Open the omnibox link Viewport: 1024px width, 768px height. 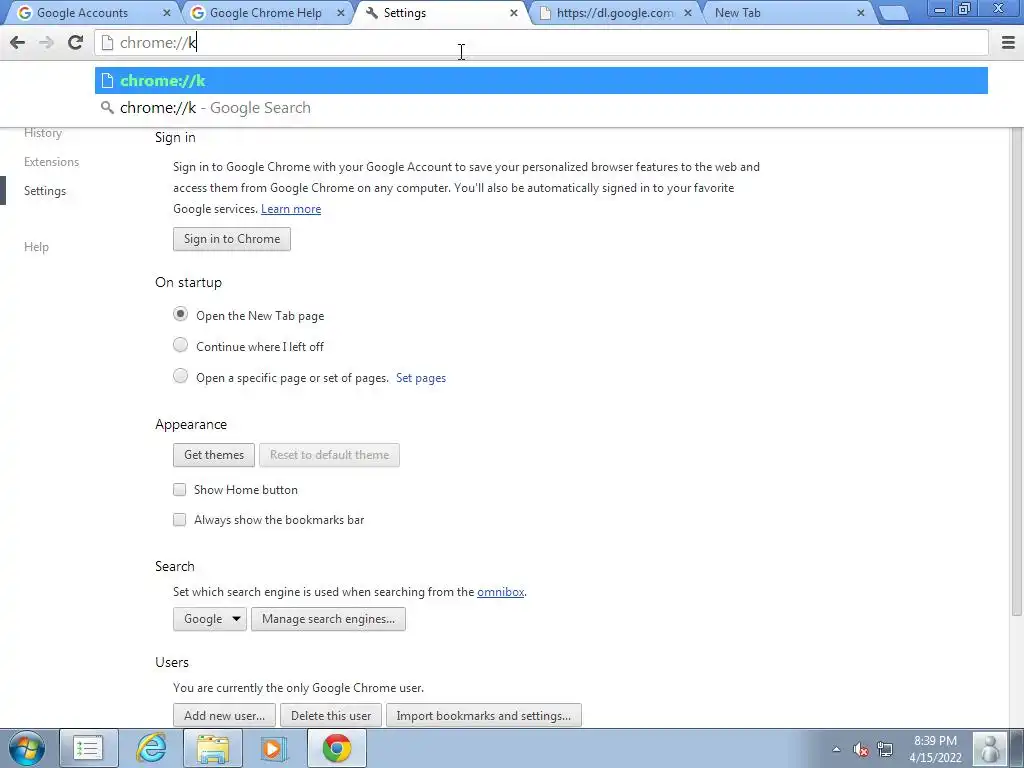click(x=501, y=592)
